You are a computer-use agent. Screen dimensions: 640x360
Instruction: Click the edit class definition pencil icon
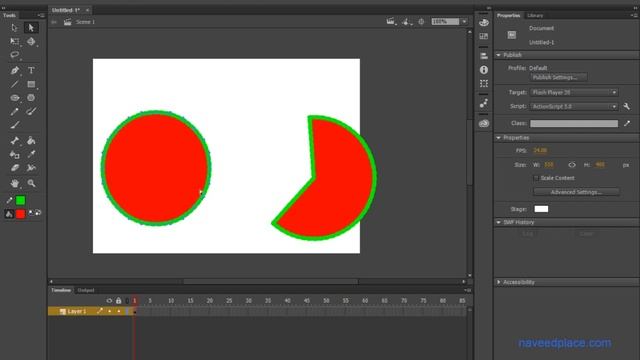(627, 123)
